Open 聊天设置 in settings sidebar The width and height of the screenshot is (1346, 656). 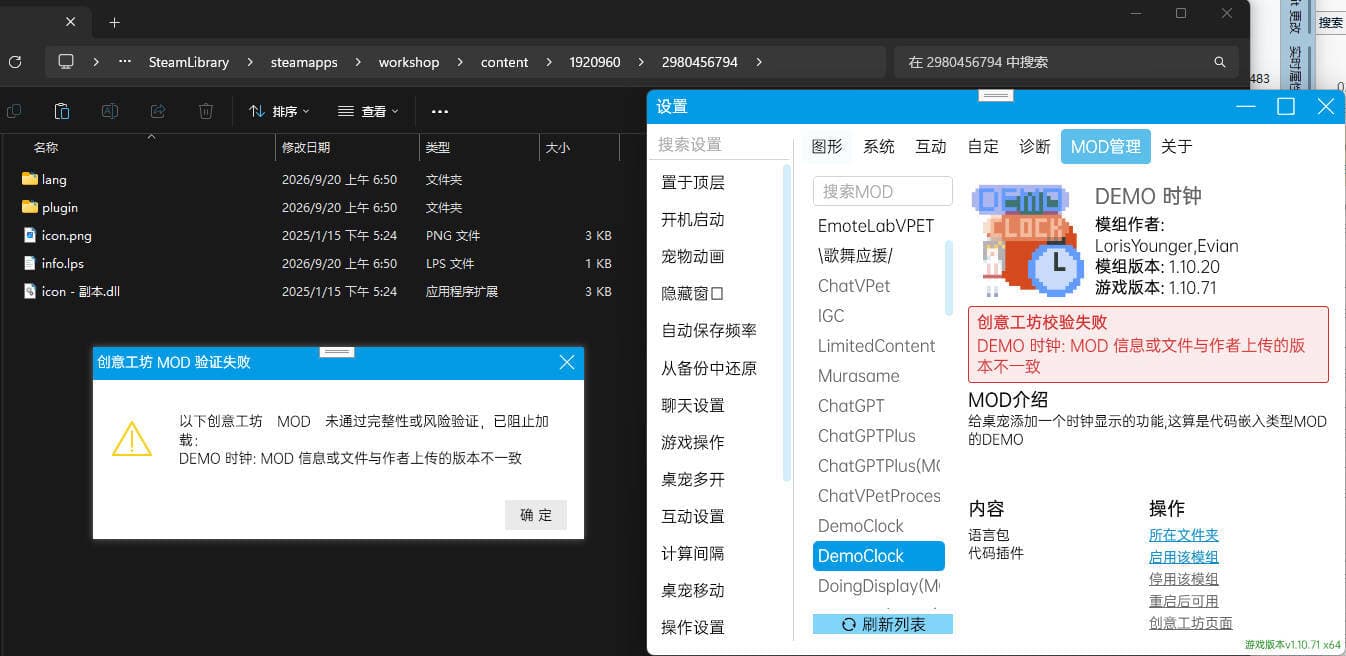tap(693, 405)
